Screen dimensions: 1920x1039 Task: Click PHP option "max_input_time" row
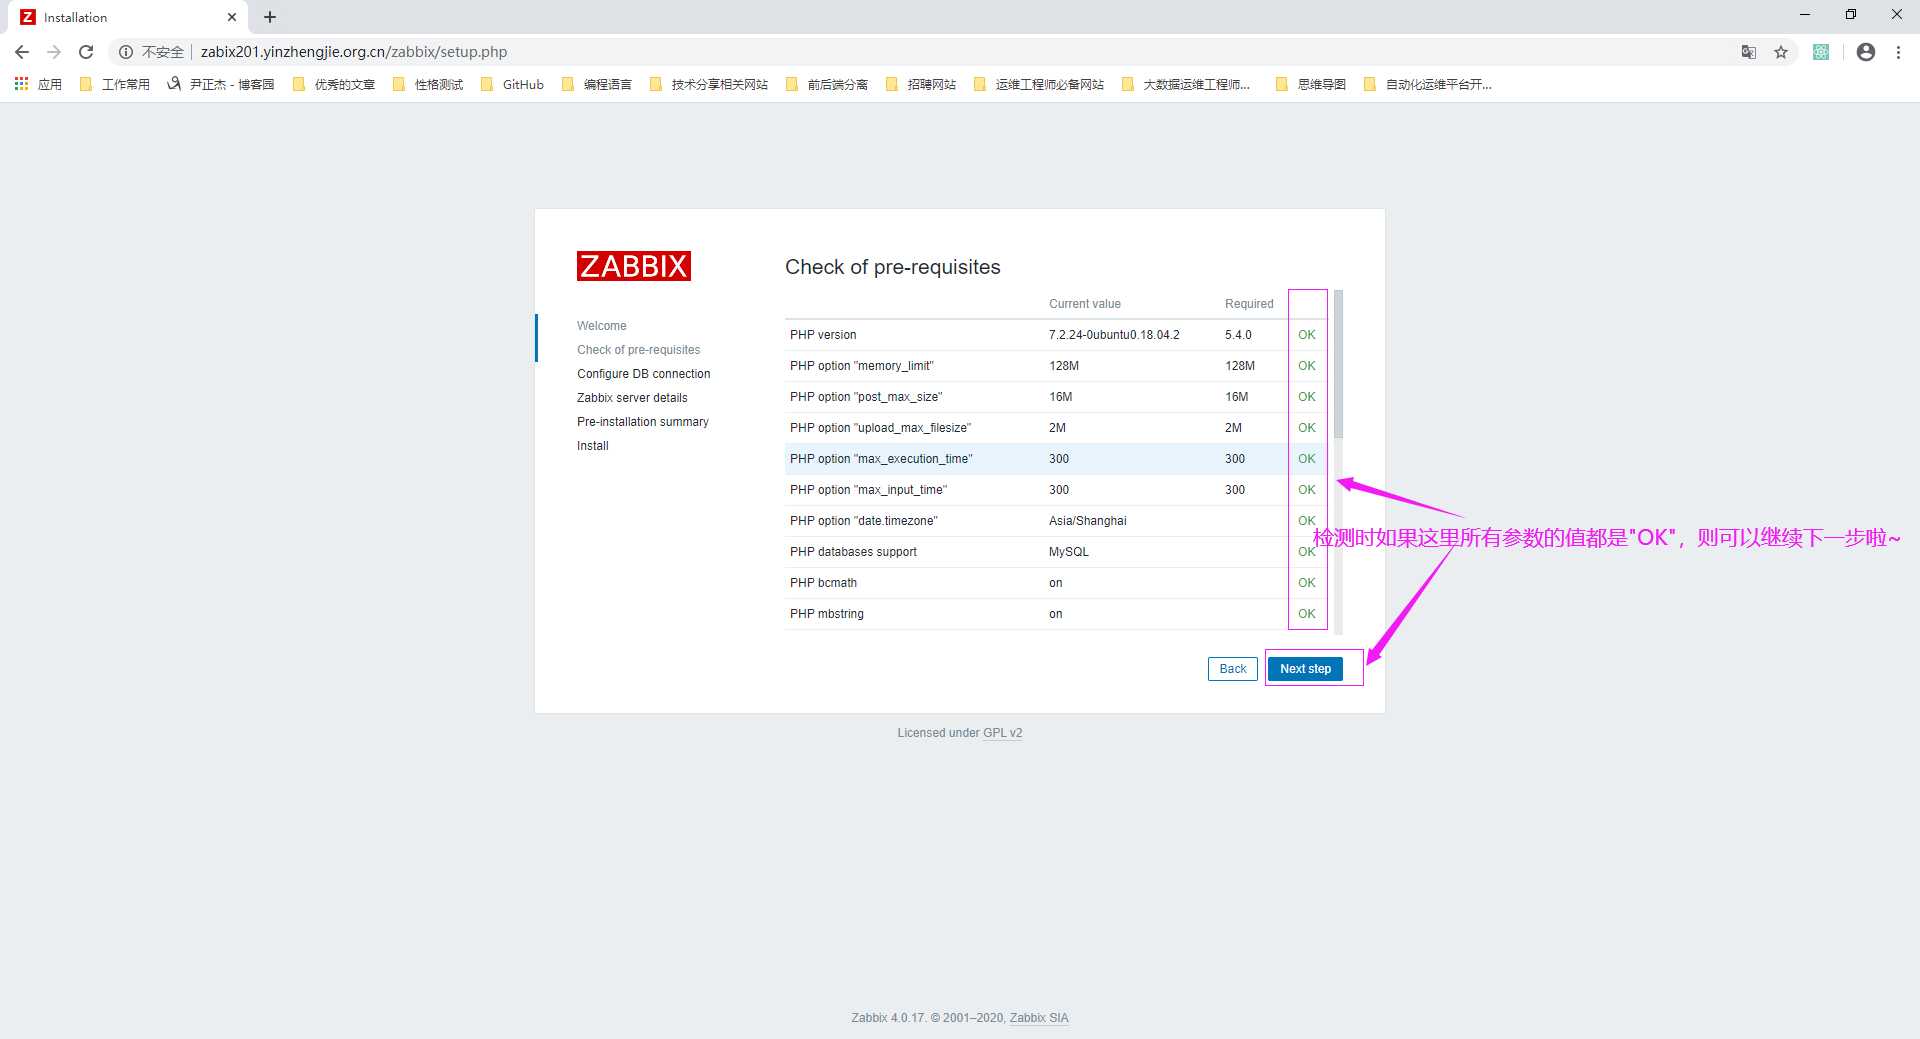pyautogui.click(x=1057, y=490)
